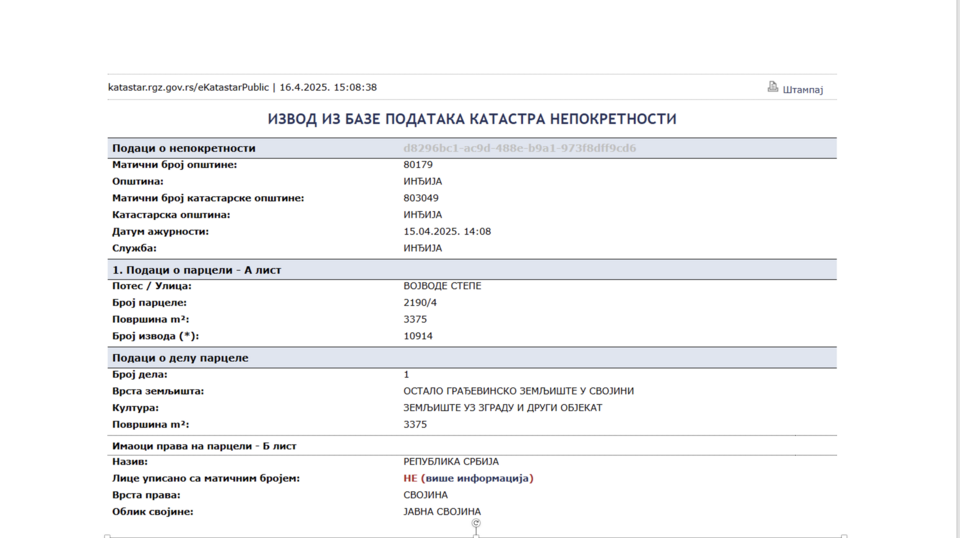Click the document ID d8296bc1 text
Screen dimensions: 960x538
(x=519, y=148)
